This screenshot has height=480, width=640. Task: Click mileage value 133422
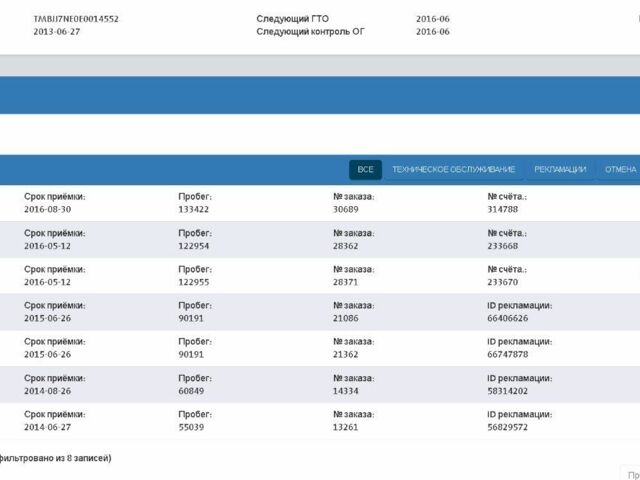[x=194, y=209]
